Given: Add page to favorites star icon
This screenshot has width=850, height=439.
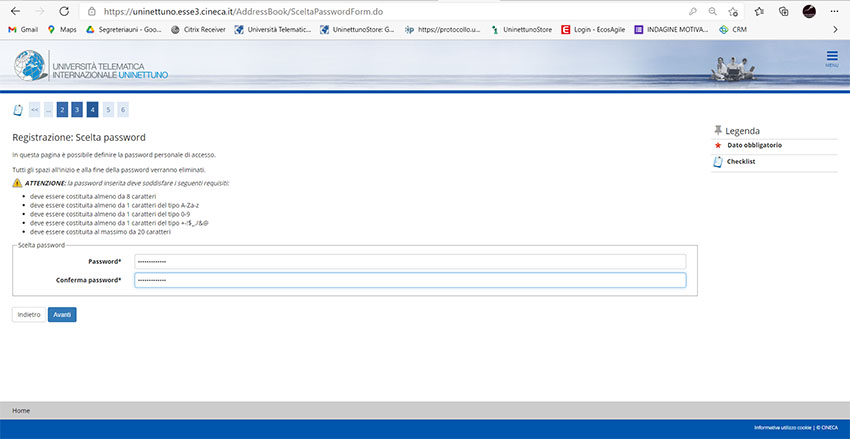Looking at the screenshot, I should pyautogui.click(x=733, y=11).
